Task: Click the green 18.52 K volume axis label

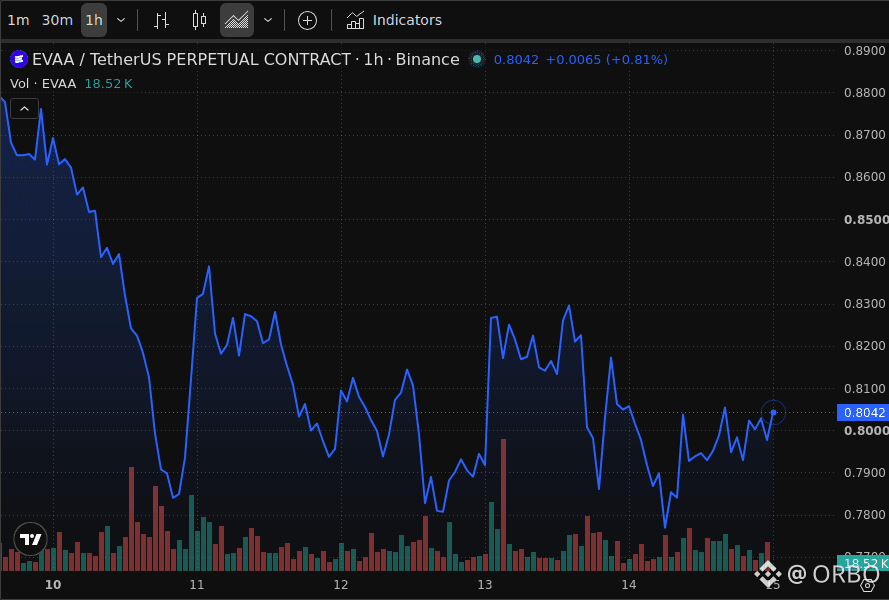Action: [x=863, y=563]
